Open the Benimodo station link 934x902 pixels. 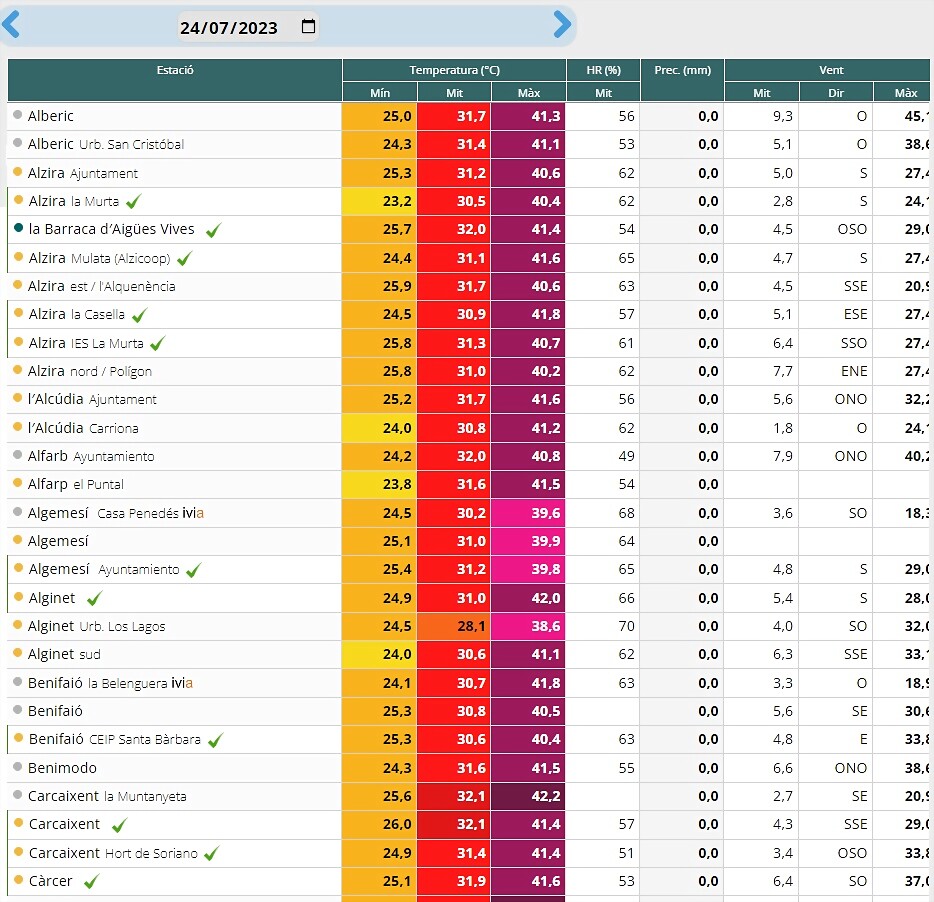[x=62, y=768]
